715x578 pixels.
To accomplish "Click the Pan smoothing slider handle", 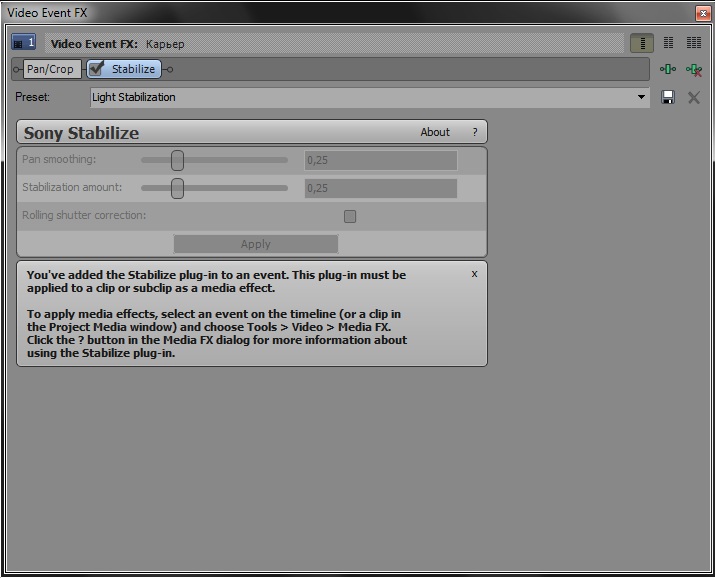I will coord(177,160).
